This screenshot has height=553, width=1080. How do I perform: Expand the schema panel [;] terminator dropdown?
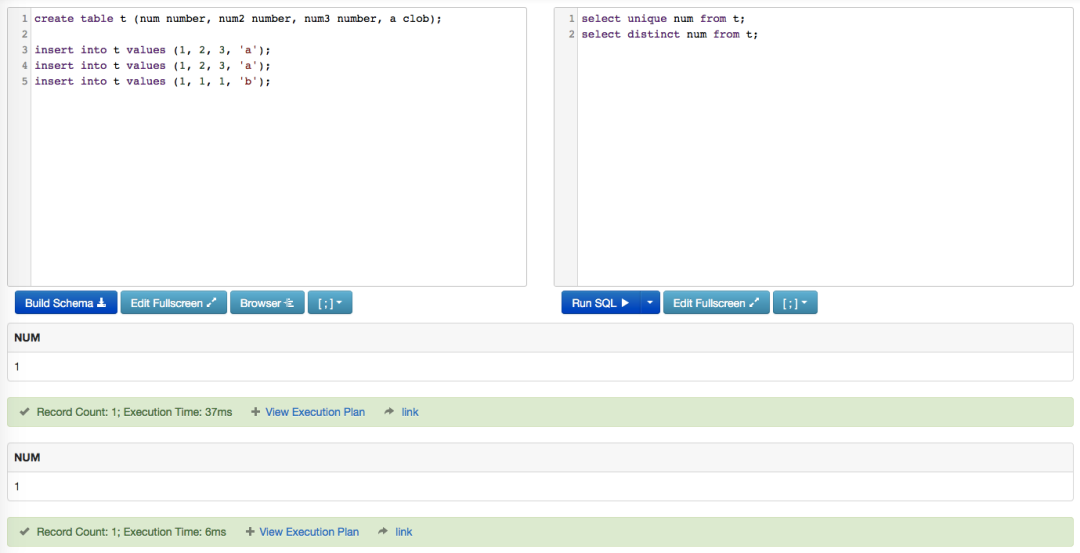(x=330, y=303)
